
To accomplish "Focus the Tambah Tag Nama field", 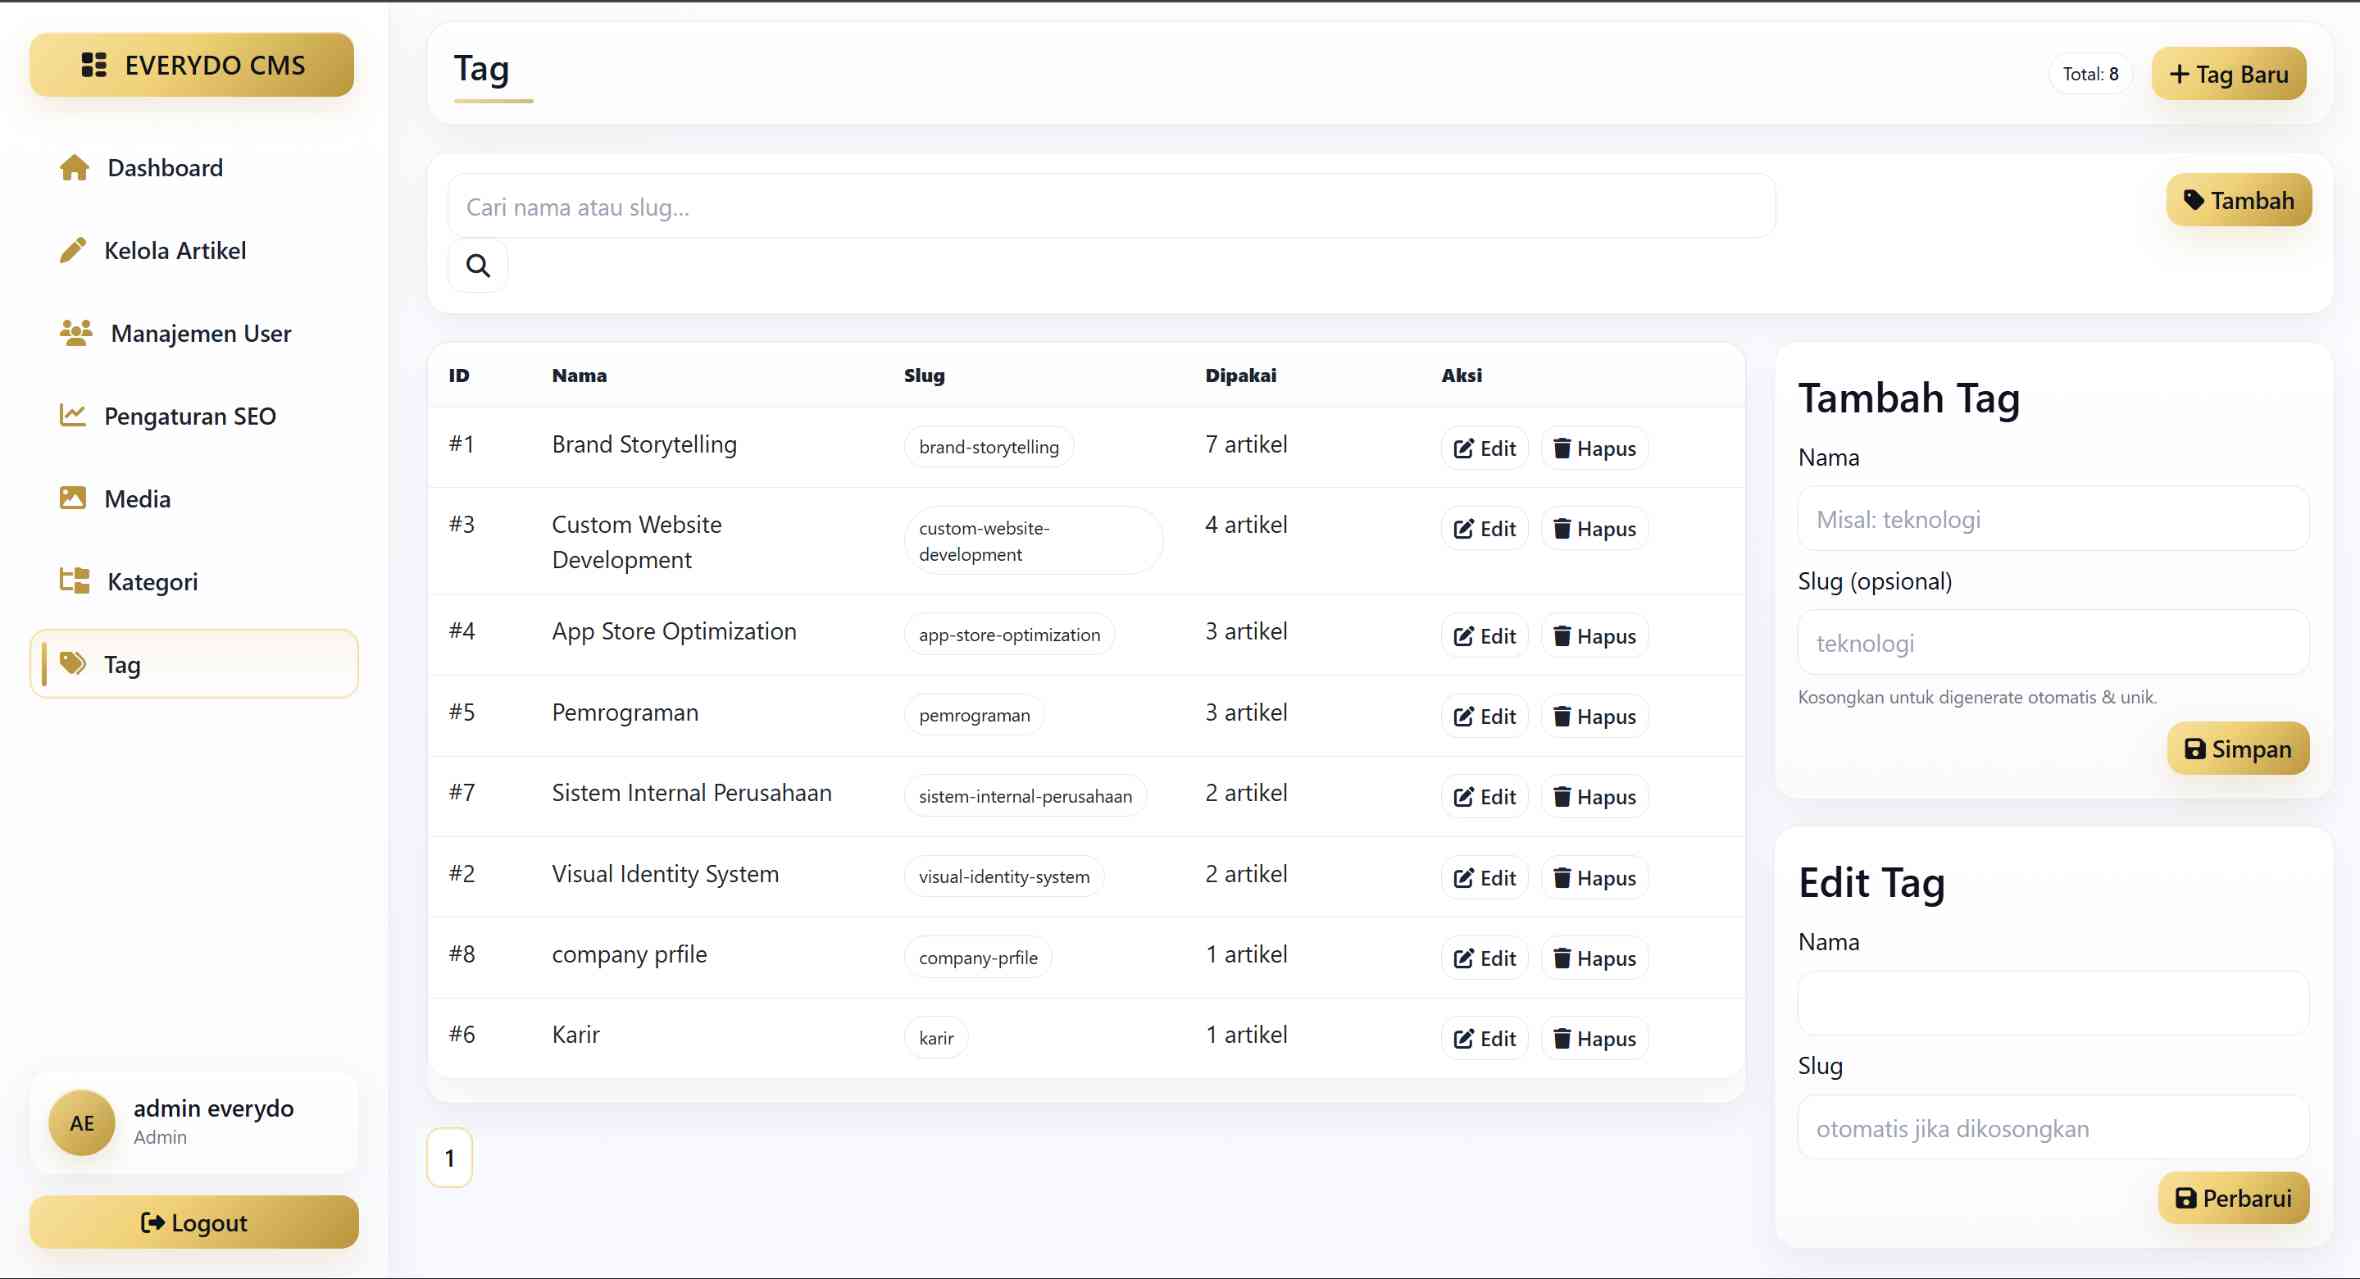I will pos(2053,519).
